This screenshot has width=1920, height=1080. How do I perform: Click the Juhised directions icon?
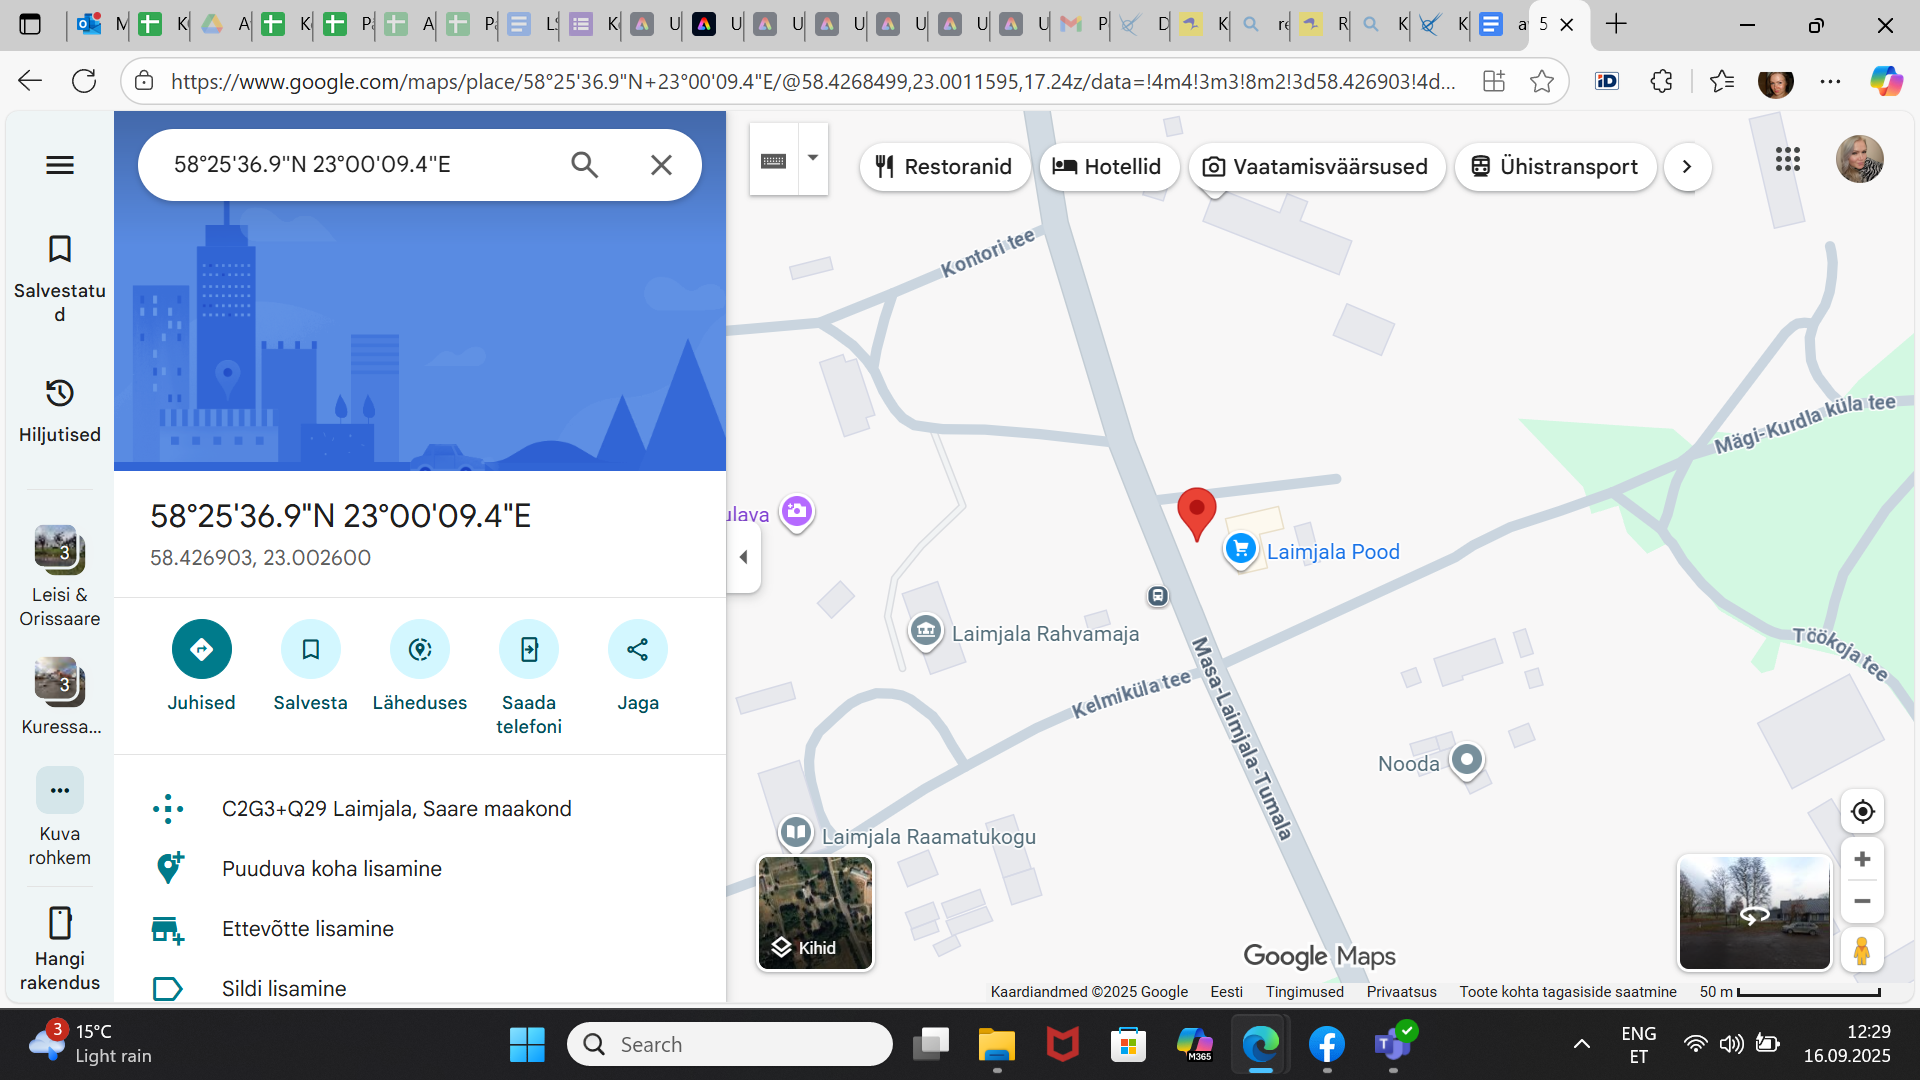[201, 650]
